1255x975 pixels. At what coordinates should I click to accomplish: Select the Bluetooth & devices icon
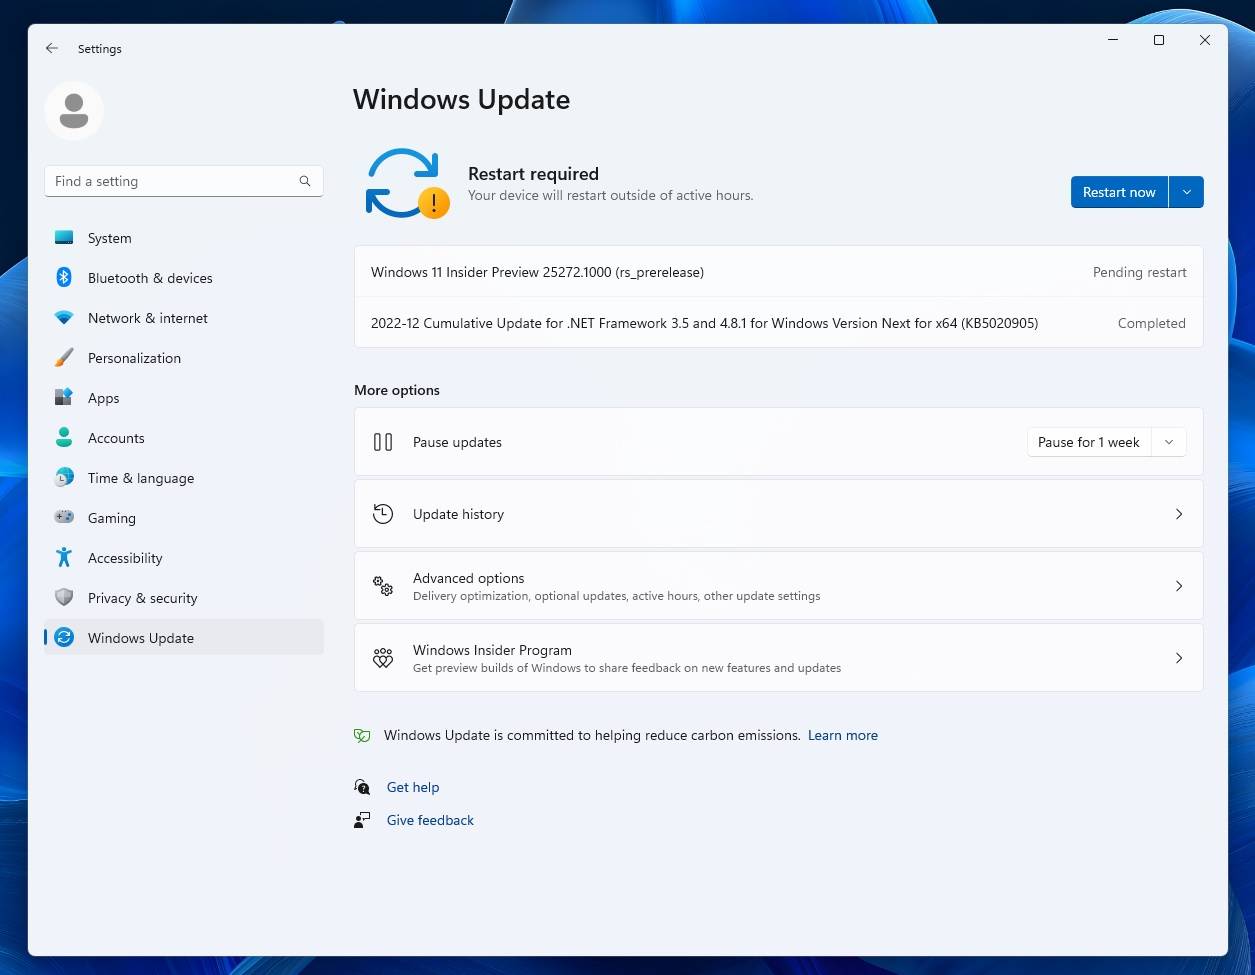coord(63,278)
